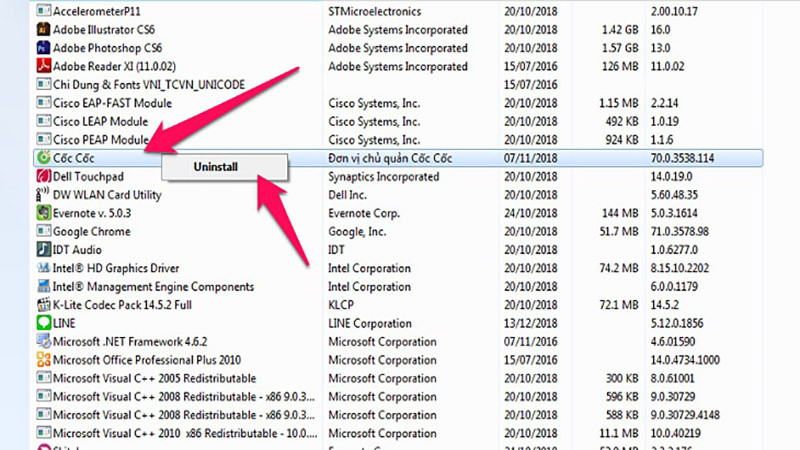This screenshot has height=450, width=800.
Task: Select the Cisco LEAP Module row
Action: tap(398, 121)
